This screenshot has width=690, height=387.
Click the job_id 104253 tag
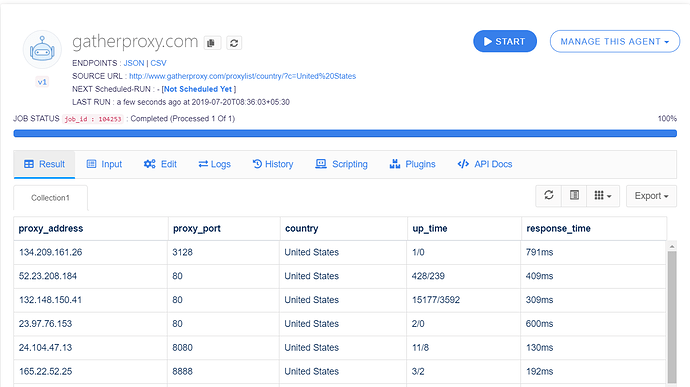[x=93, y=119]
